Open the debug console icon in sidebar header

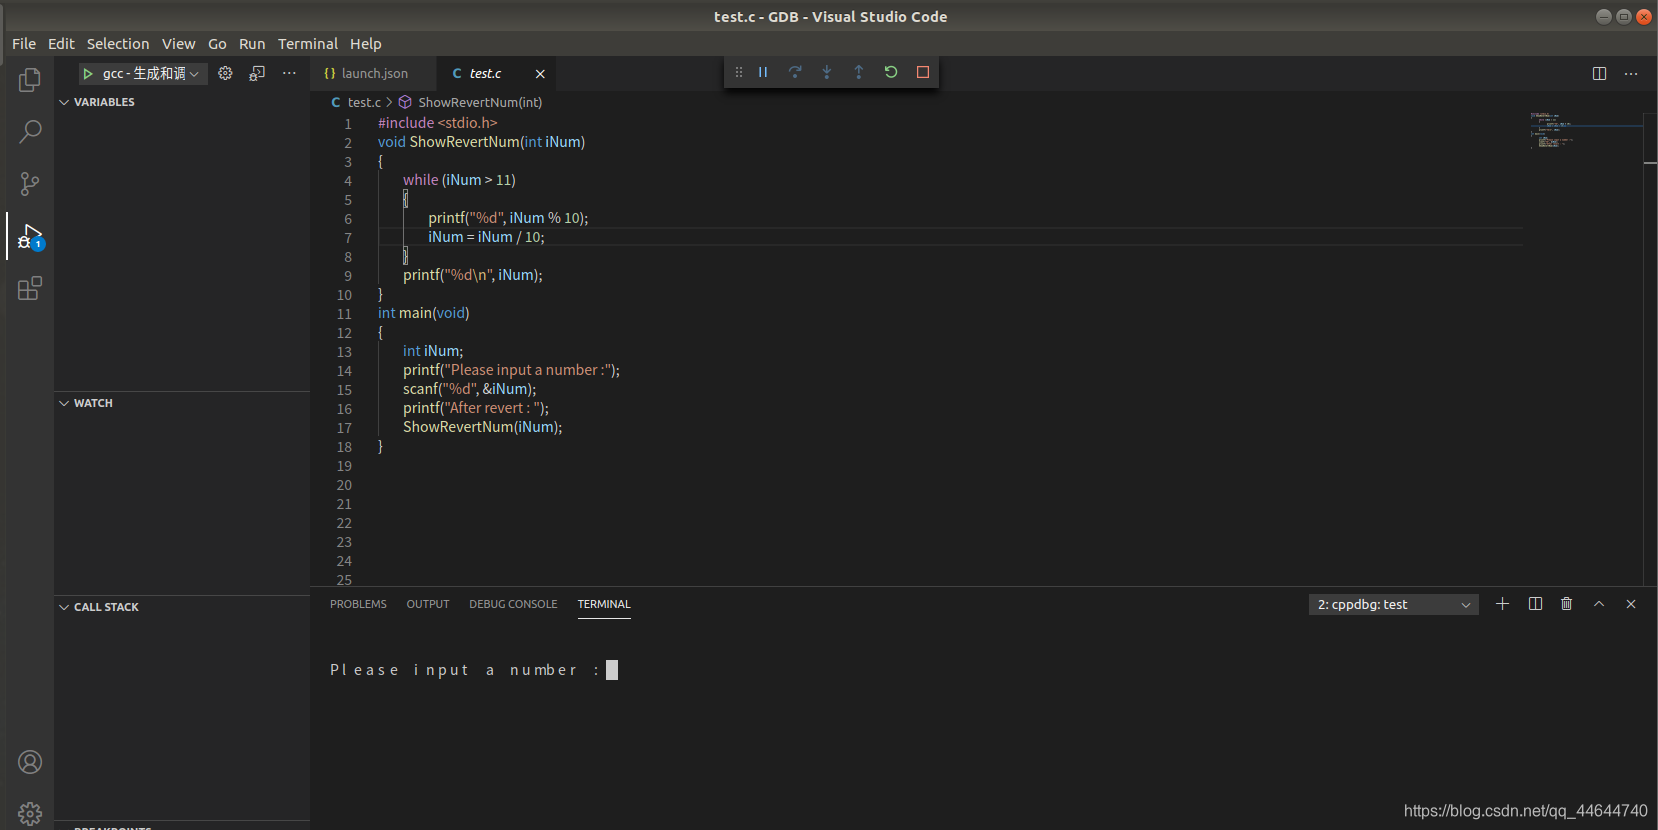(257, 73)
